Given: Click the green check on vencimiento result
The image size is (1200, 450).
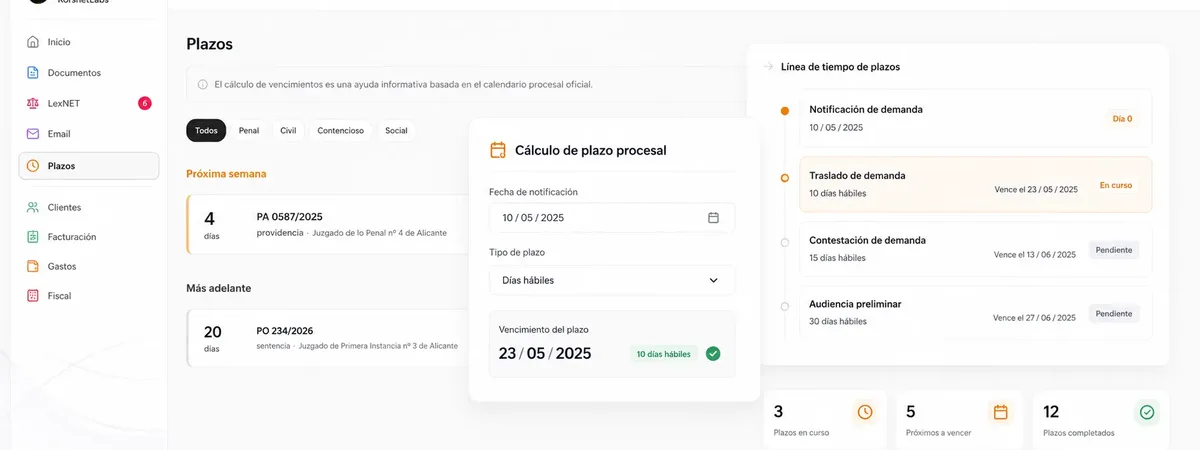Looking at the screenshot, I should (713, 353).
